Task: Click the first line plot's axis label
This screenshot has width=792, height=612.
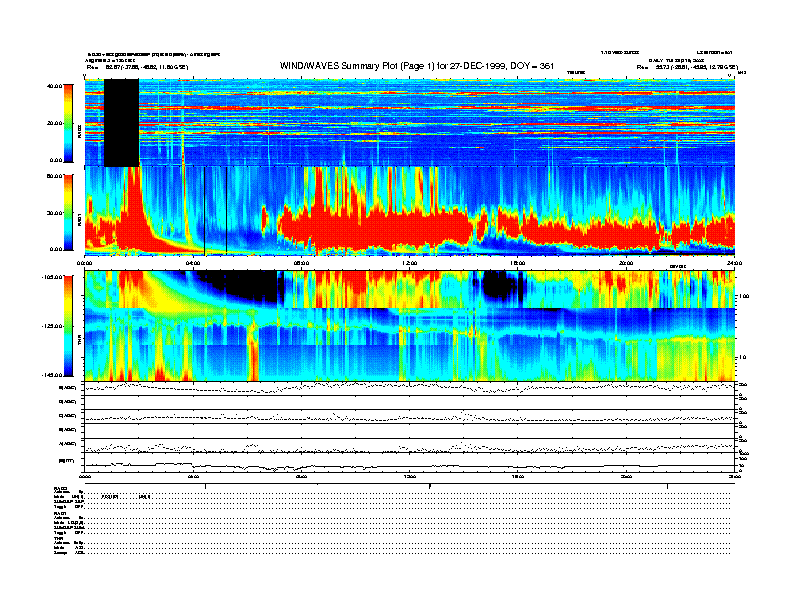Action: point(68,388)
